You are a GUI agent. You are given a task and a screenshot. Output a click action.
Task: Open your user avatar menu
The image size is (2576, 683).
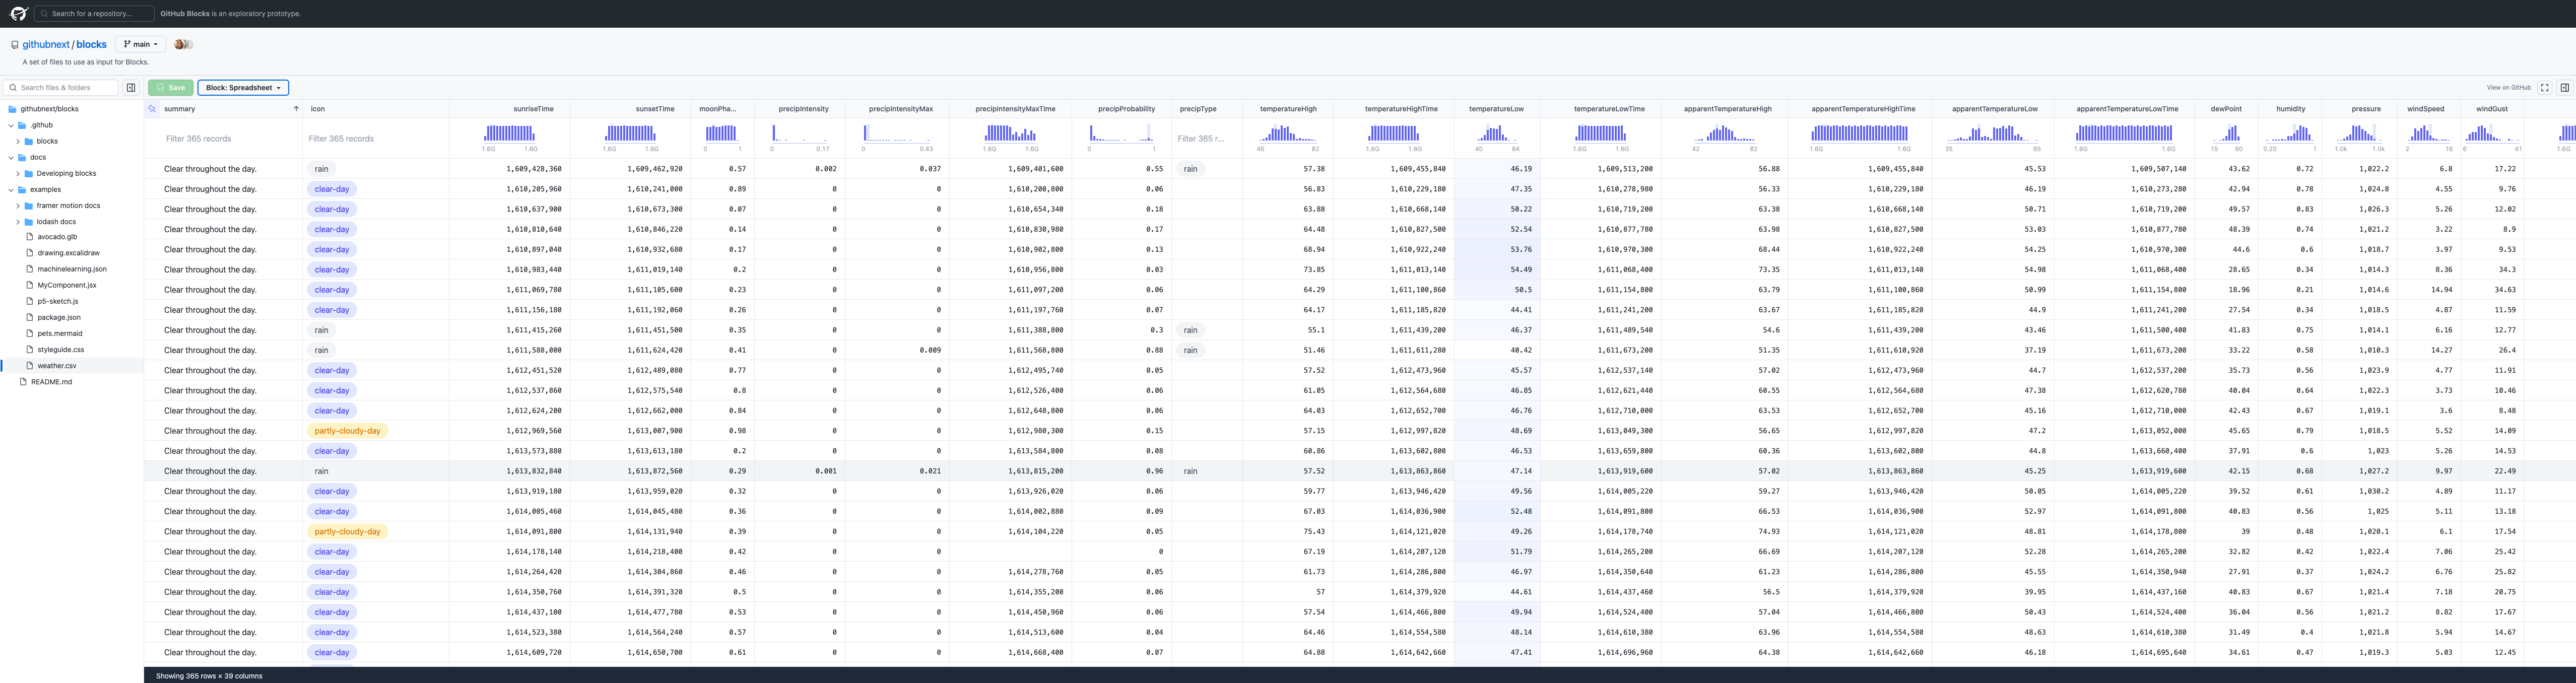181,43
